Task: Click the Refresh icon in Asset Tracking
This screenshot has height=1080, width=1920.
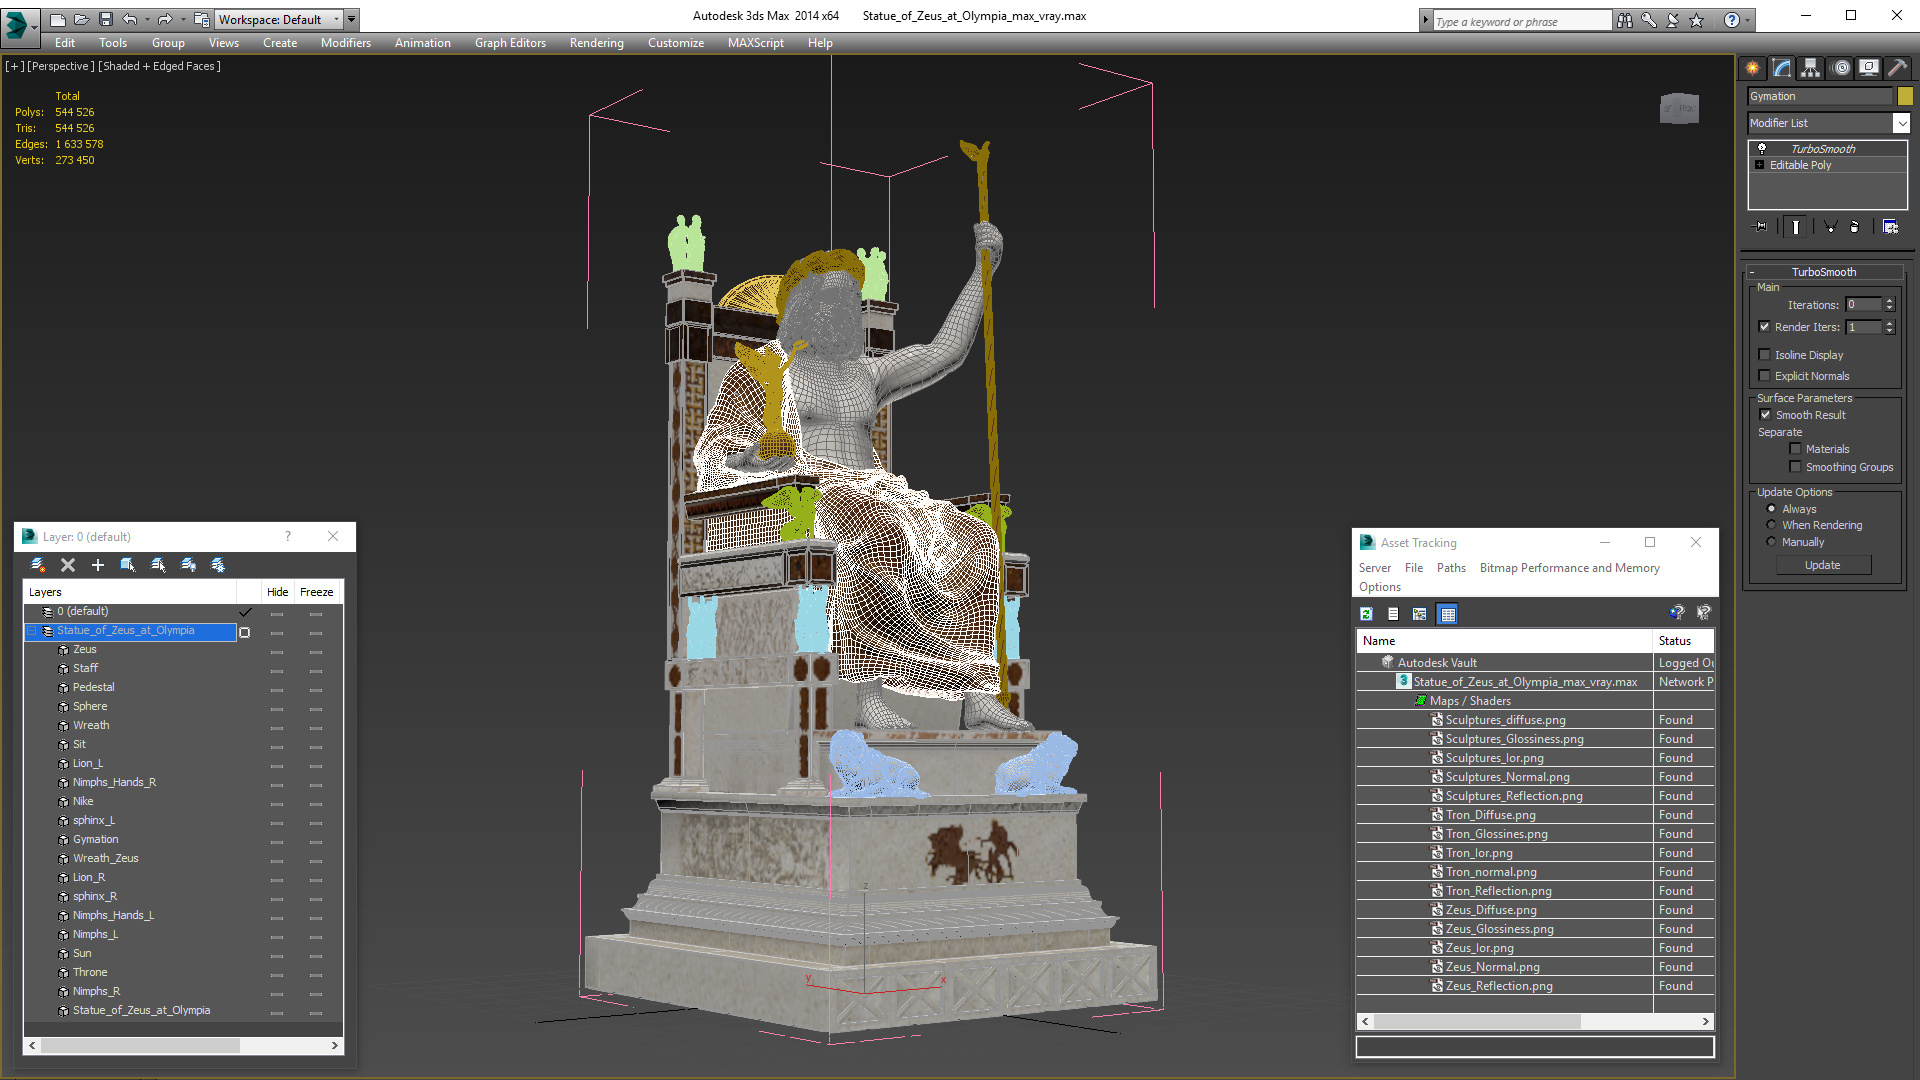Action: [1366, 614]
